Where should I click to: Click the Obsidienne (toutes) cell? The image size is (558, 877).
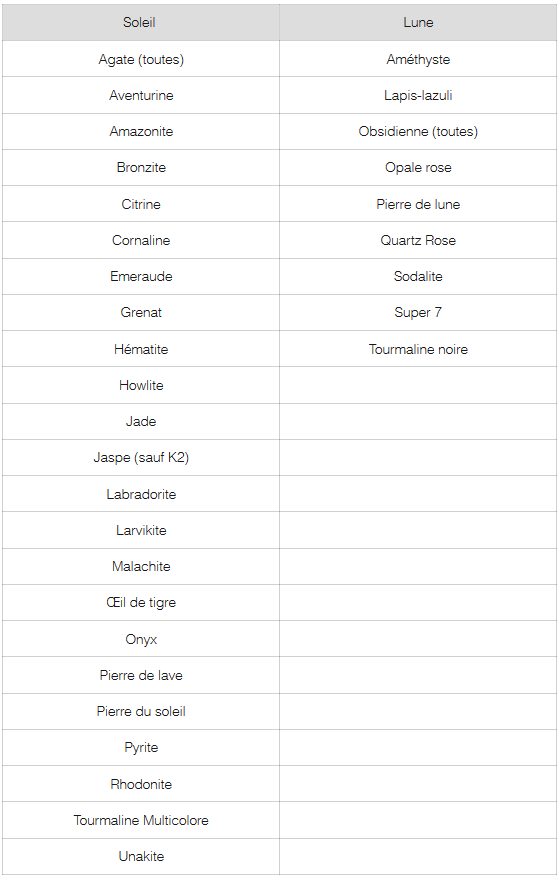418,131
